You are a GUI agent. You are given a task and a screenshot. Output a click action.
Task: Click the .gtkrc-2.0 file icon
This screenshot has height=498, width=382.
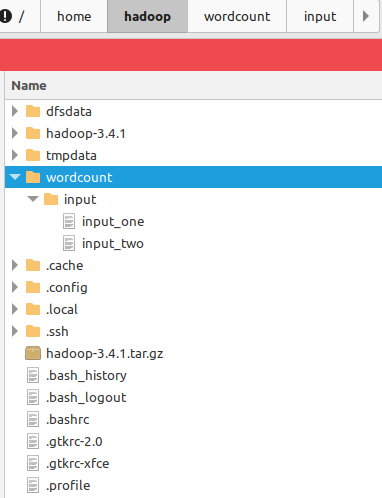point(33,441)
